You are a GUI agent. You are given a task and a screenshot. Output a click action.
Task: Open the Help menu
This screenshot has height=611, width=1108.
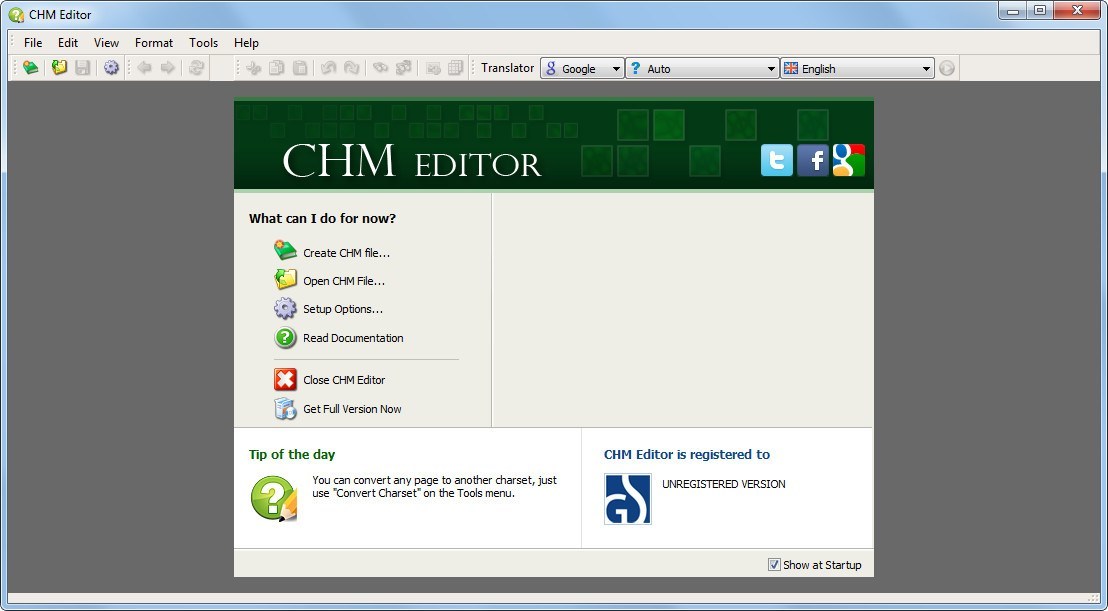click(247, 42)
